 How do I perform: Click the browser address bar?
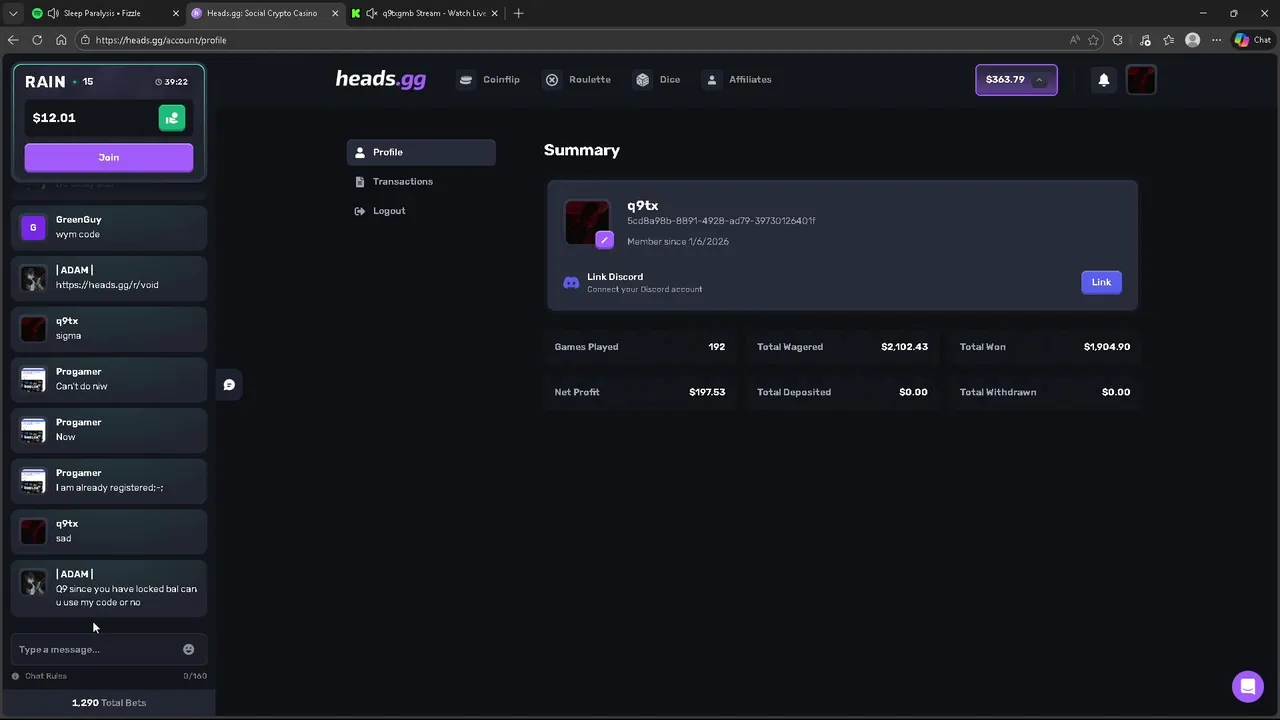[570, 40]
